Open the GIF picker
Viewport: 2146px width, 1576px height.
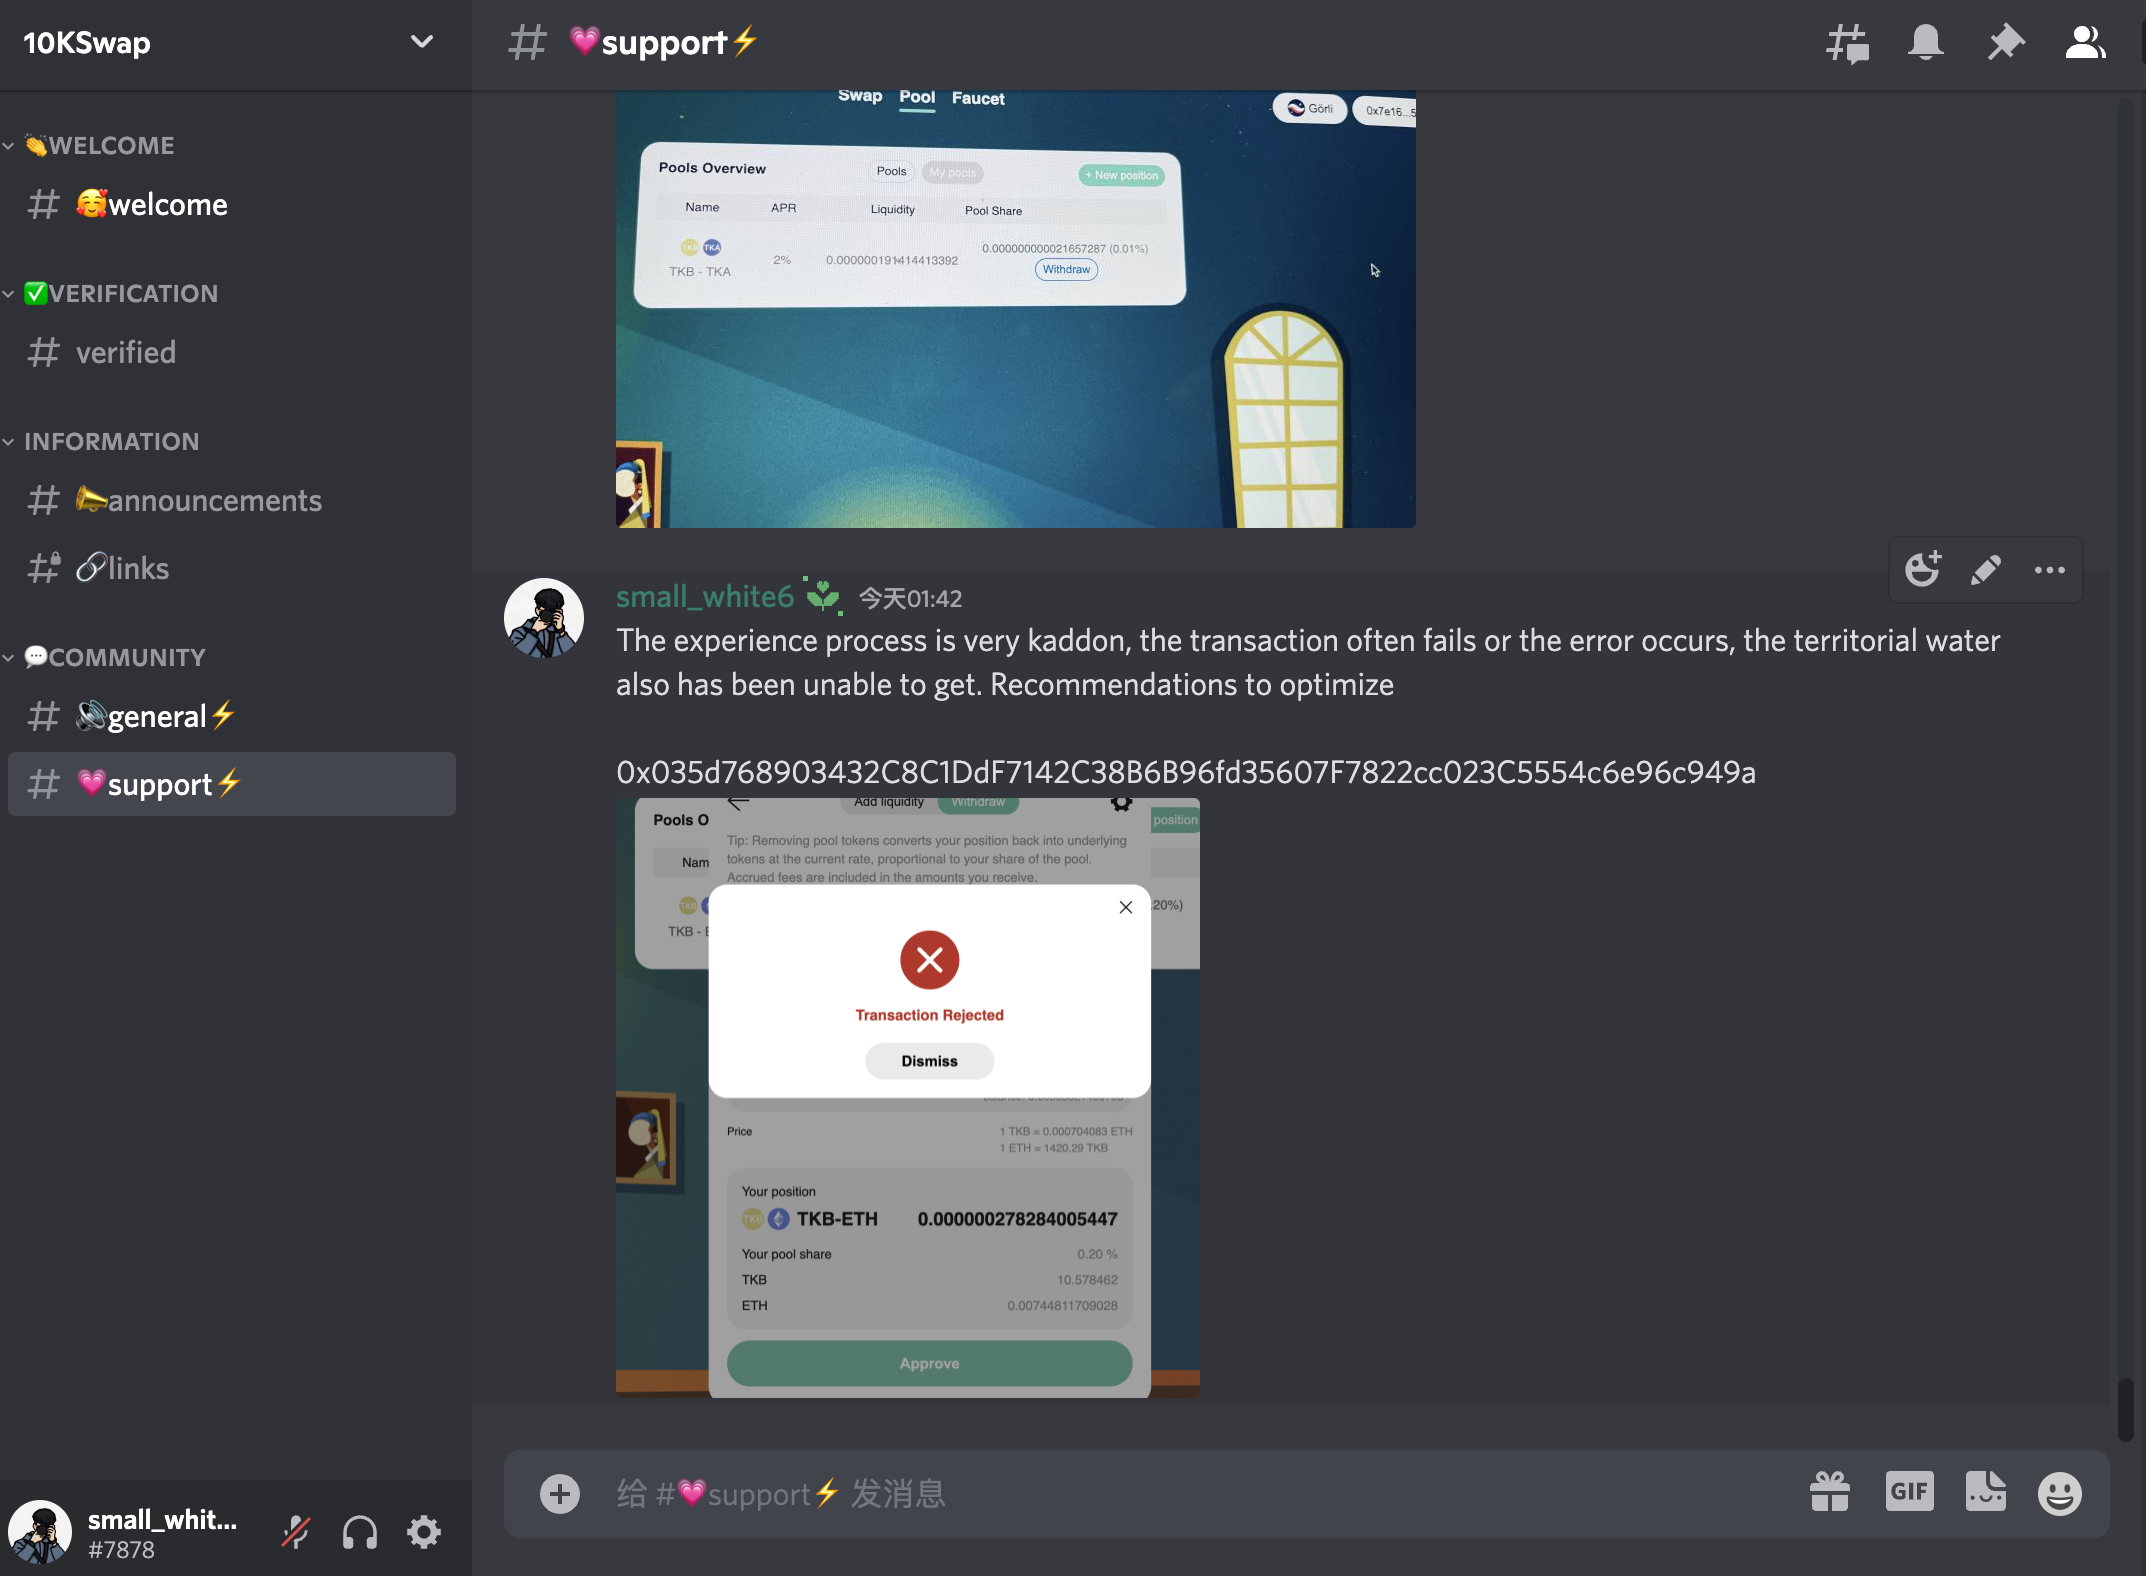[x=1909, y=1492]
